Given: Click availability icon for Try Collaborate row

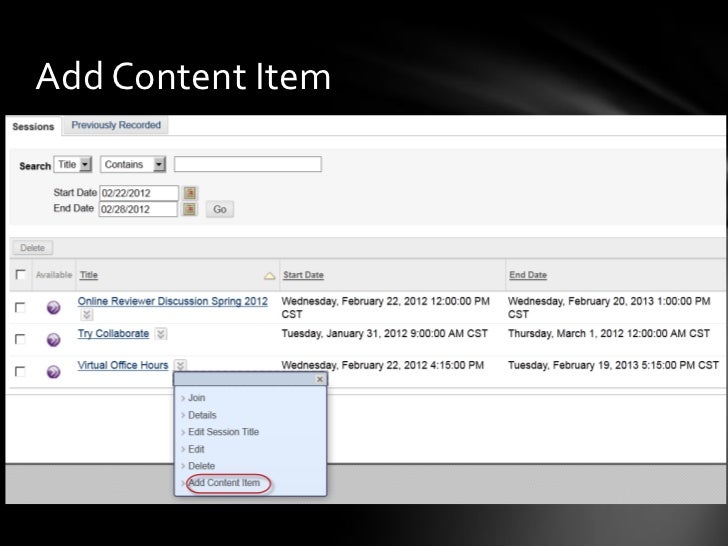Looking at the screenshot, I should tap(53, 339).
